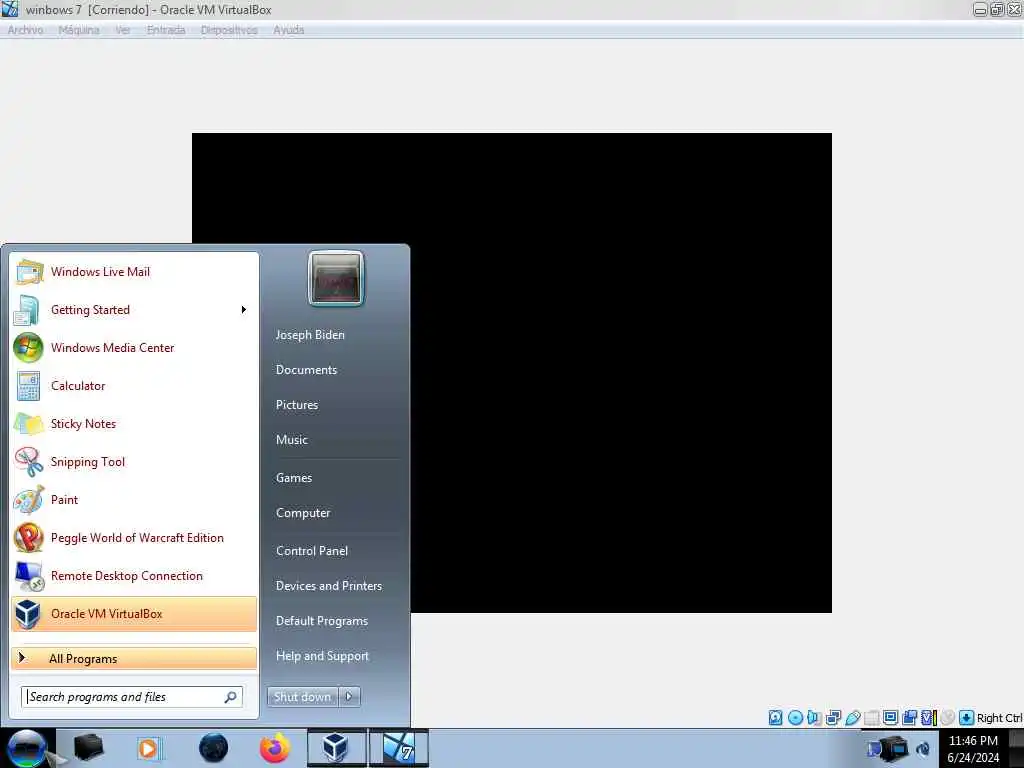This screenshot has height=768, width=1024.
Task: Click the Oracle VM VirtualBox cube icon in Start menu
Action: [28, 614]
